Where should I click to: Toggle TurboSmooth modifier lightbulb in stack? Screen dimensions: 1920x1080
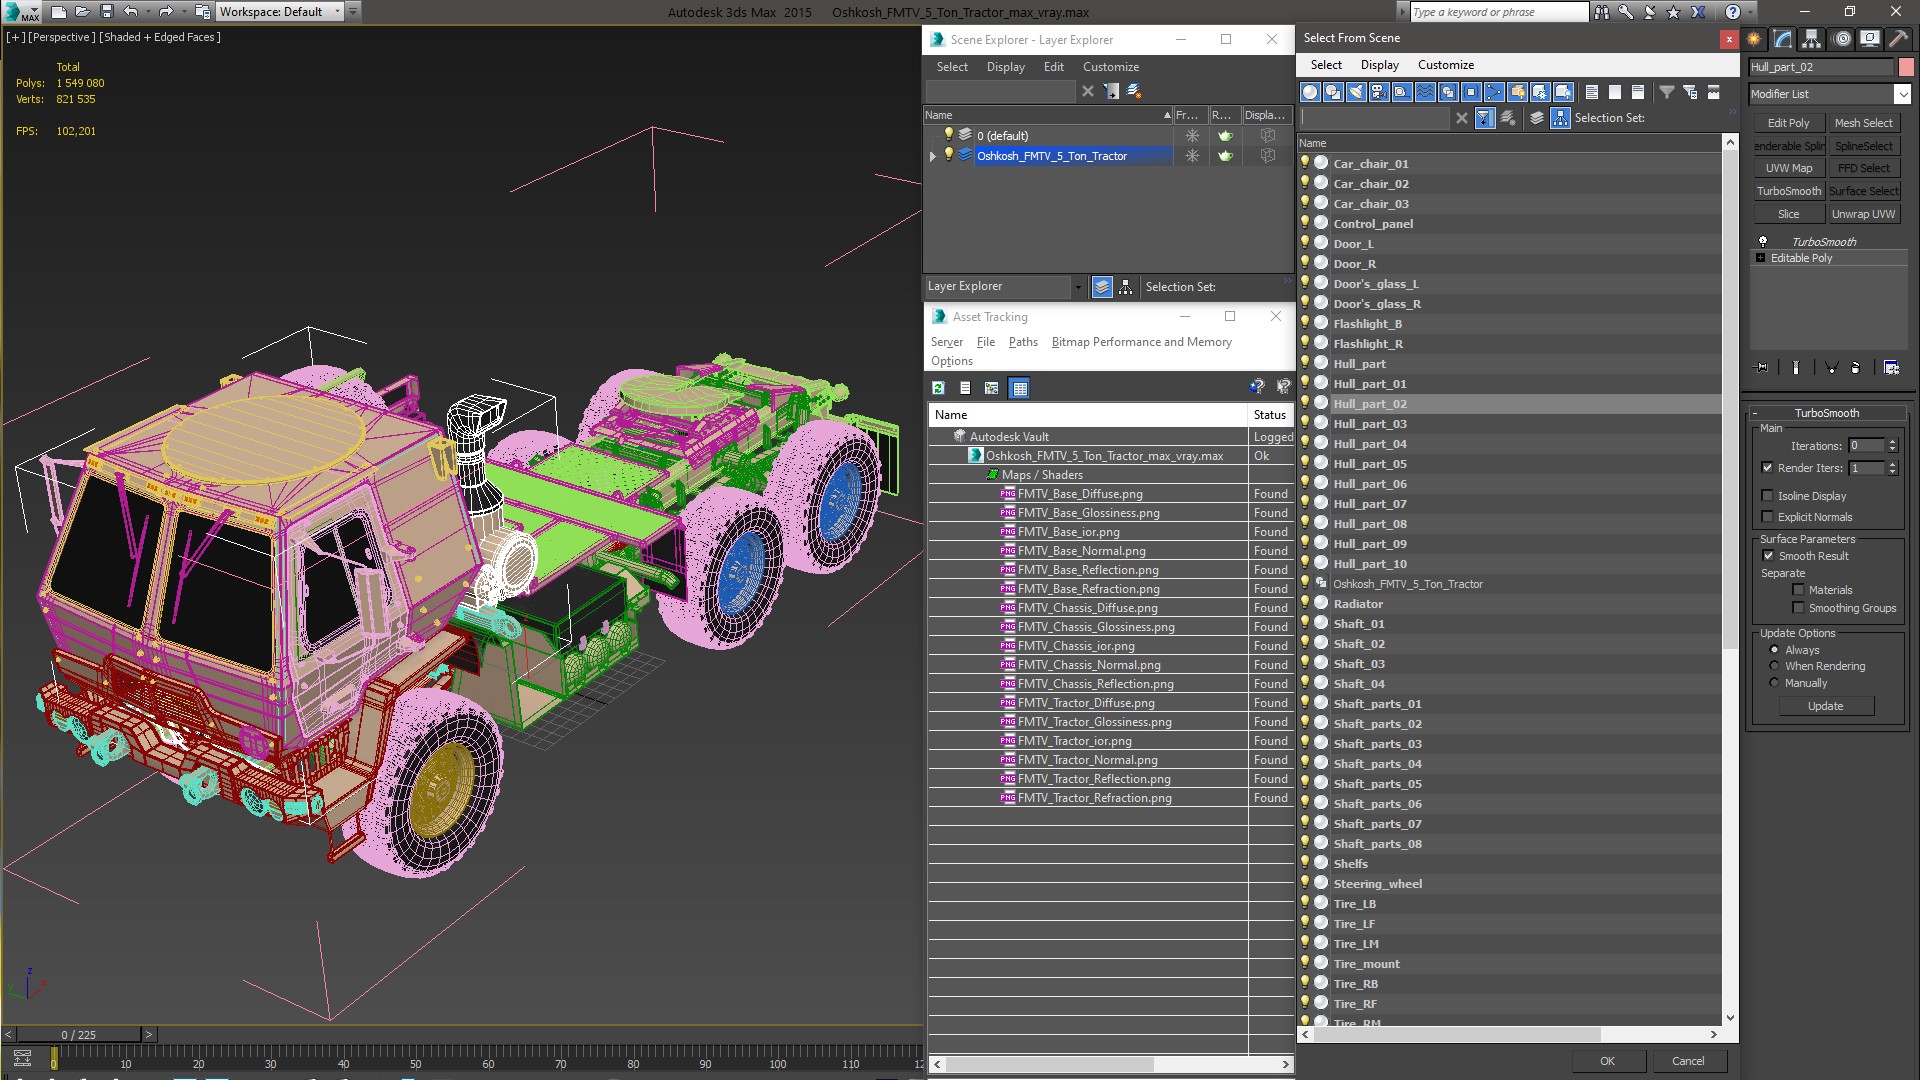(x=1763, y=242)
